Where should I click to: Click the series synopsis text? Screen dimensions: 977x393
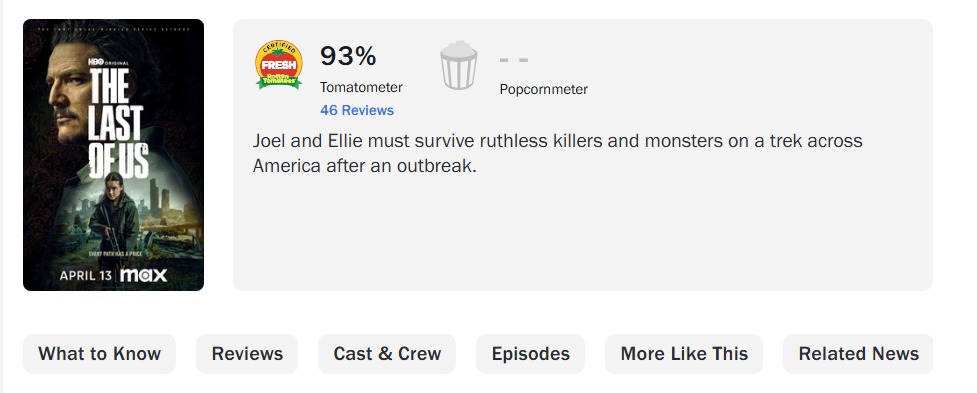[558, 153]
